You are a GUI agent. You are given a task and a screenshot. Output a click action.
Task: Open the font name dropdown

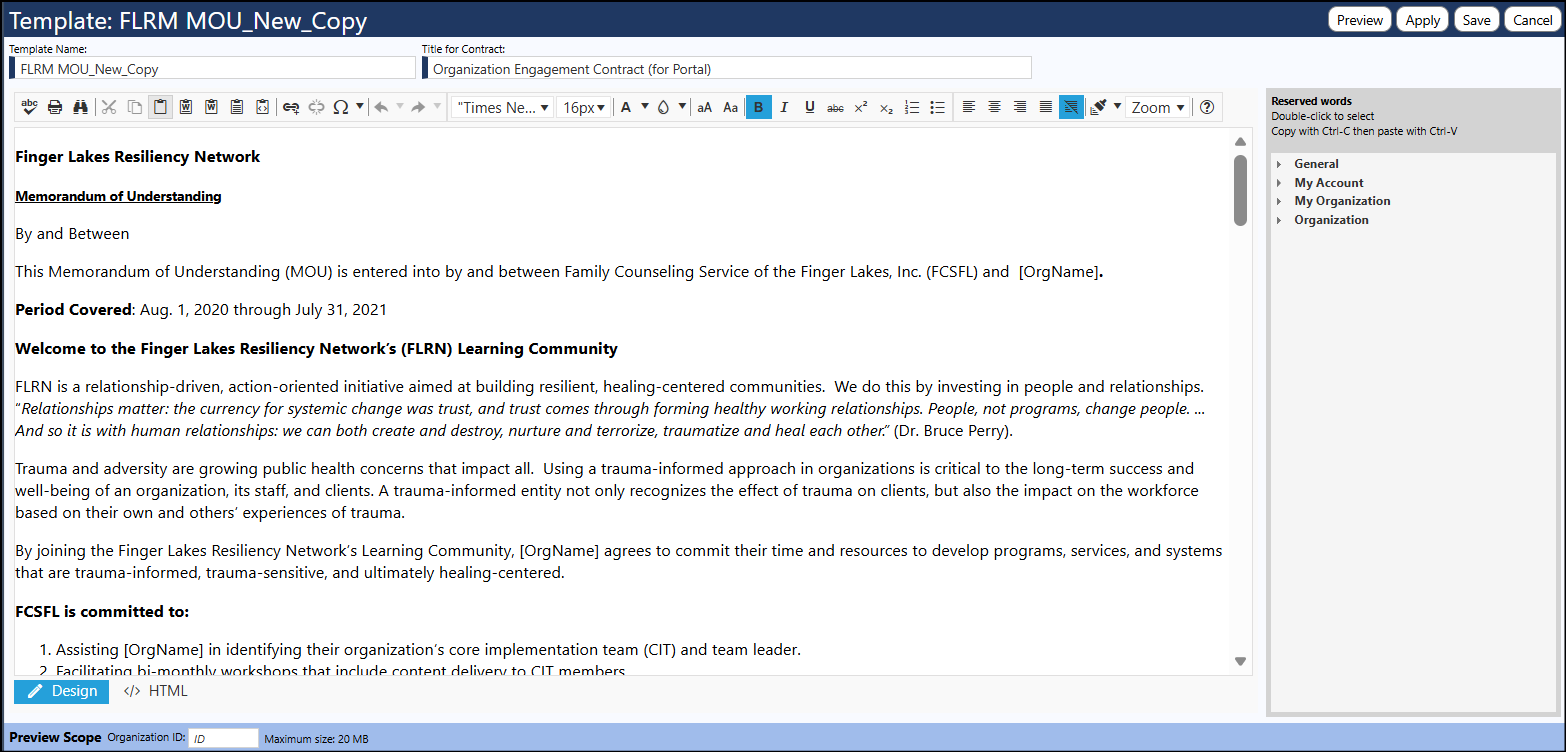502,107
